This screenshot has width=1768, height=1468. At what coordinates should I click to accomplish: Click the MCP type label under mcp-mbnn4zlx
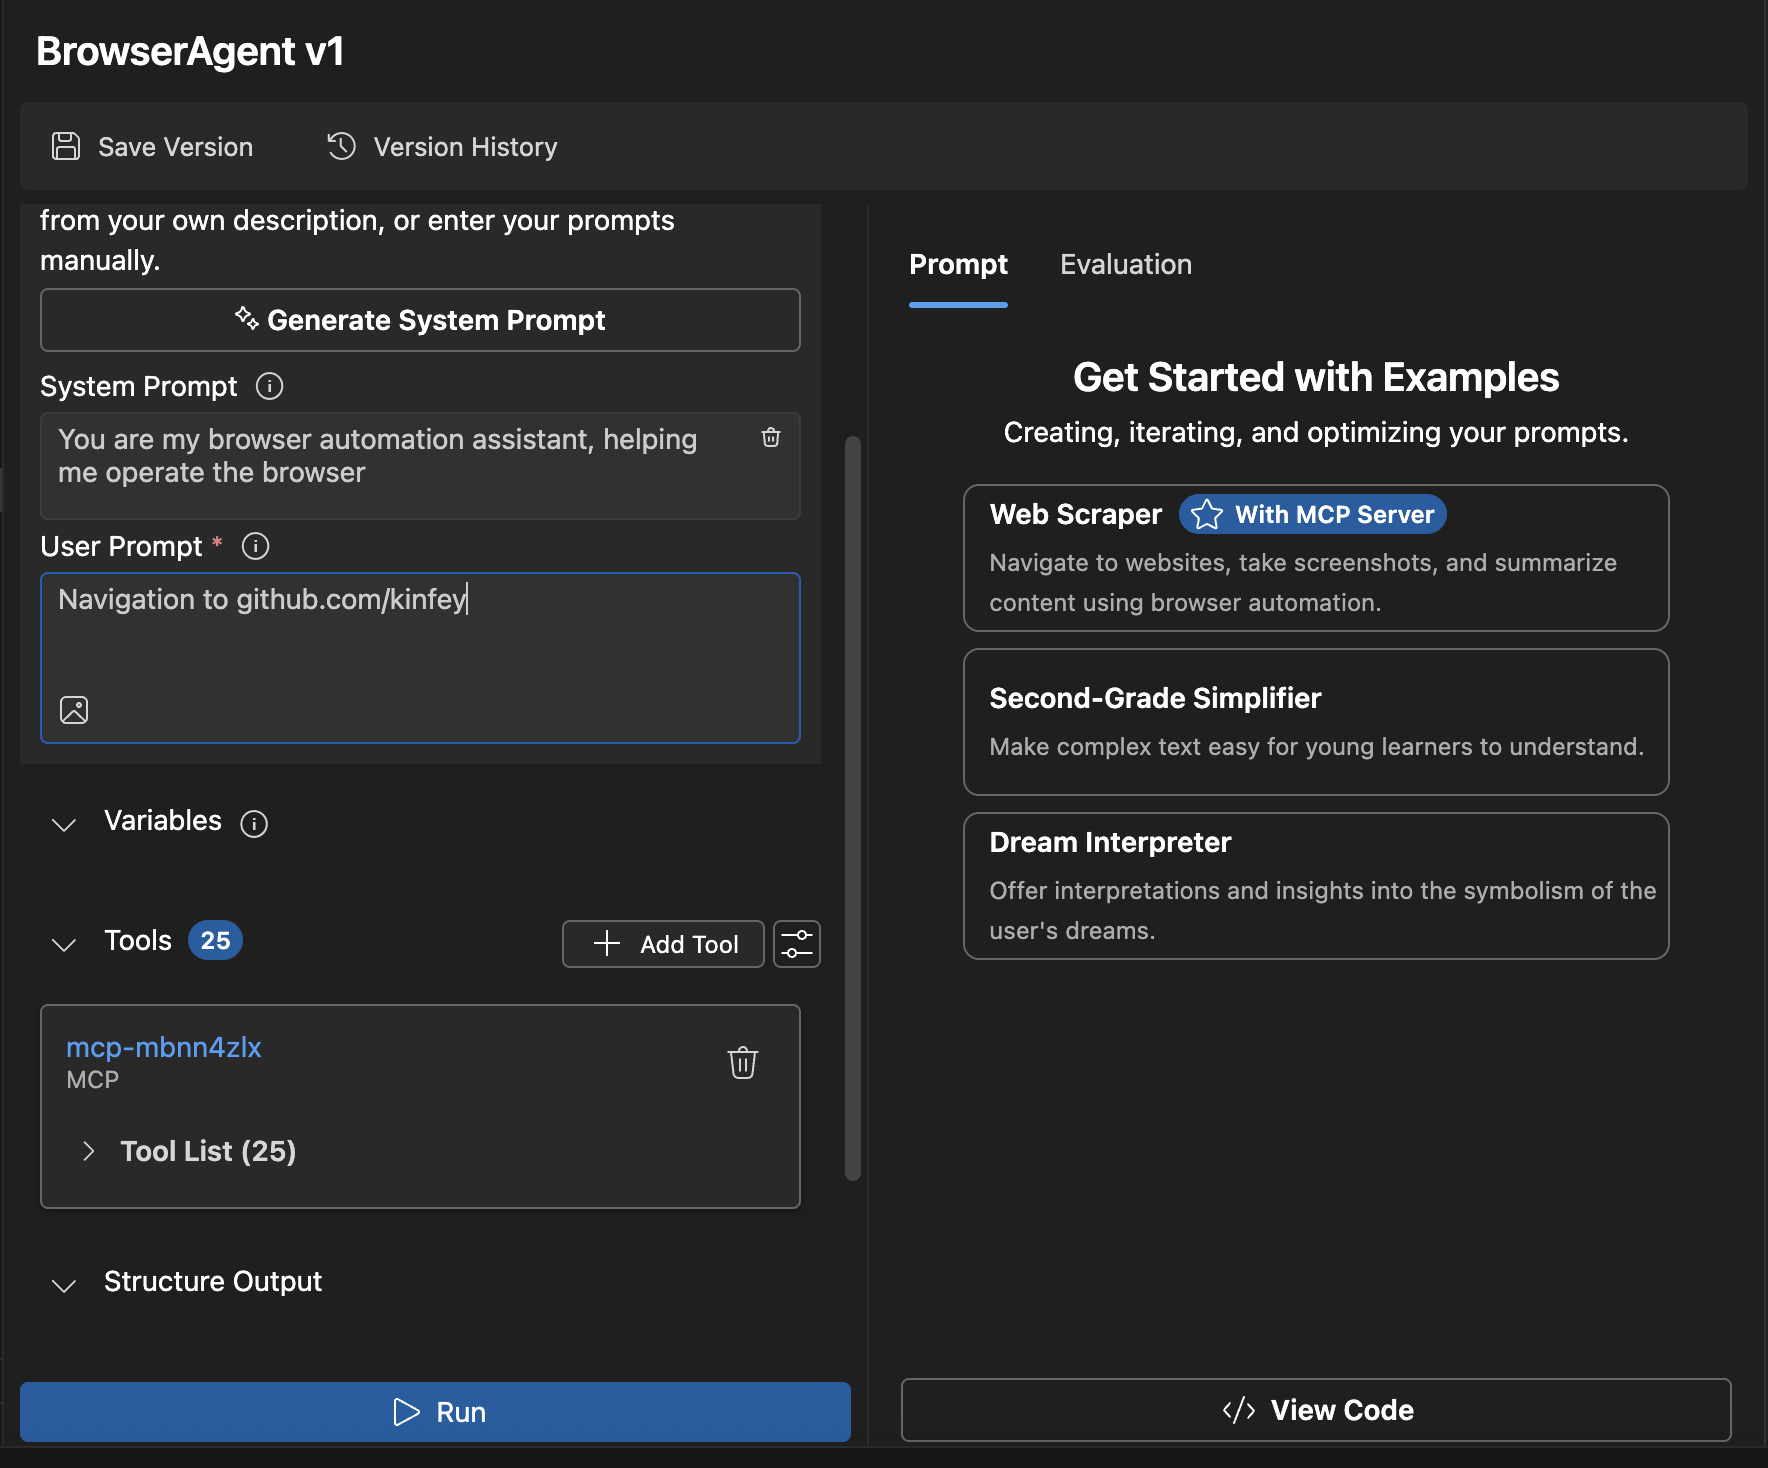click(92, 1080)
